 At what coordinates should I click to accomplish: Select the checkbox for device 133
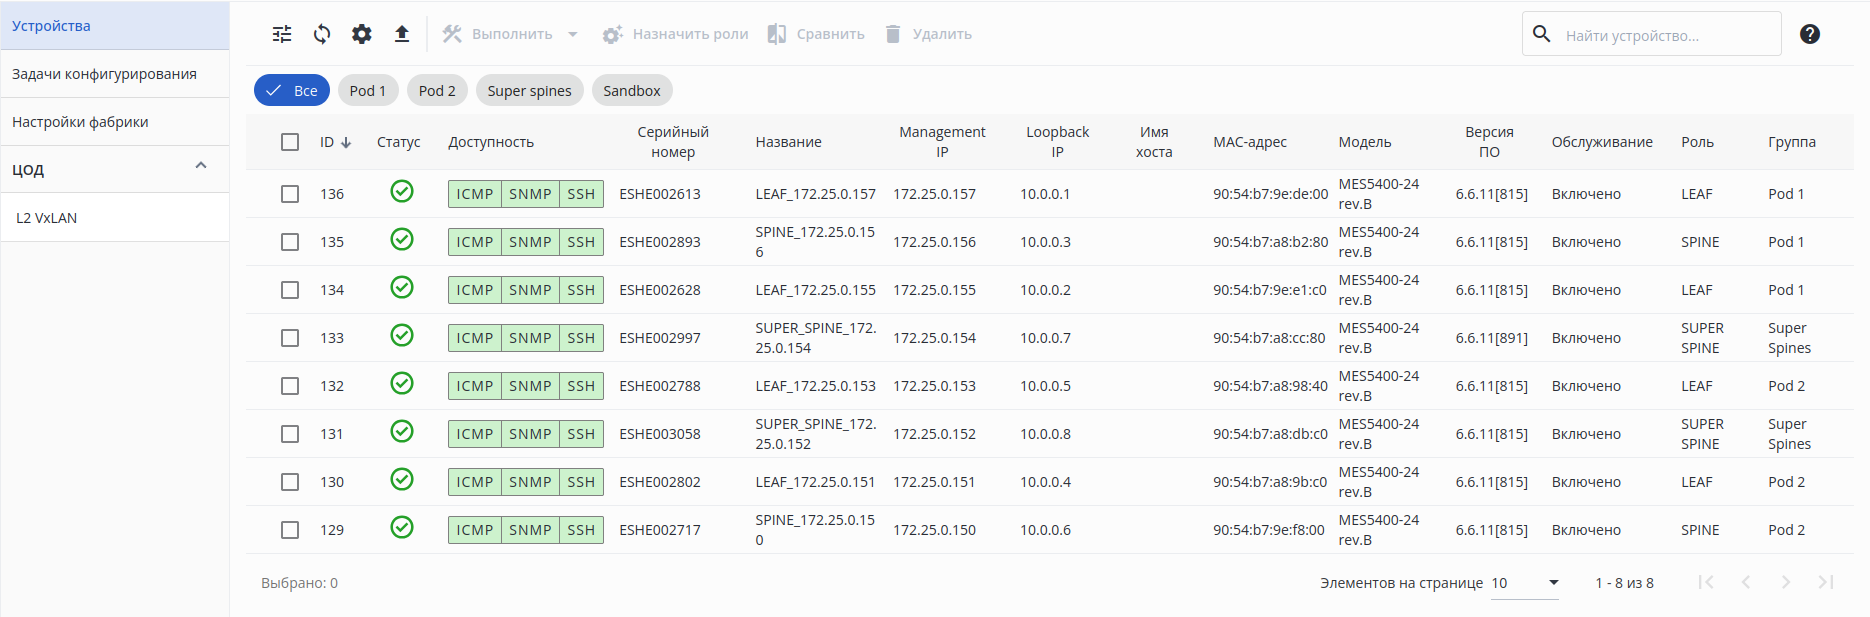point(290,338)
